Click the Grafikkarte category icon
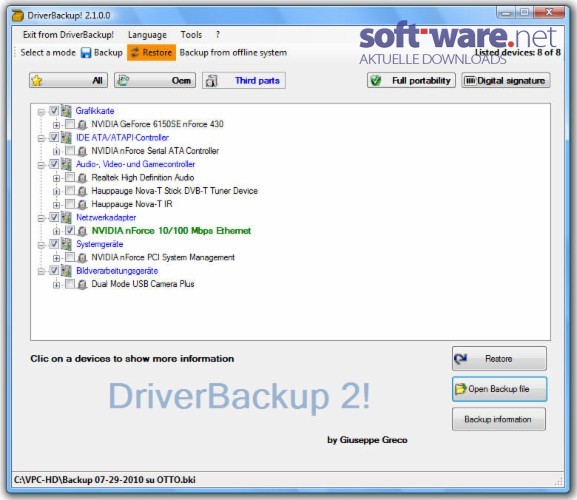The height and width of the screenshot is (500, 577). tap(66, 111)
